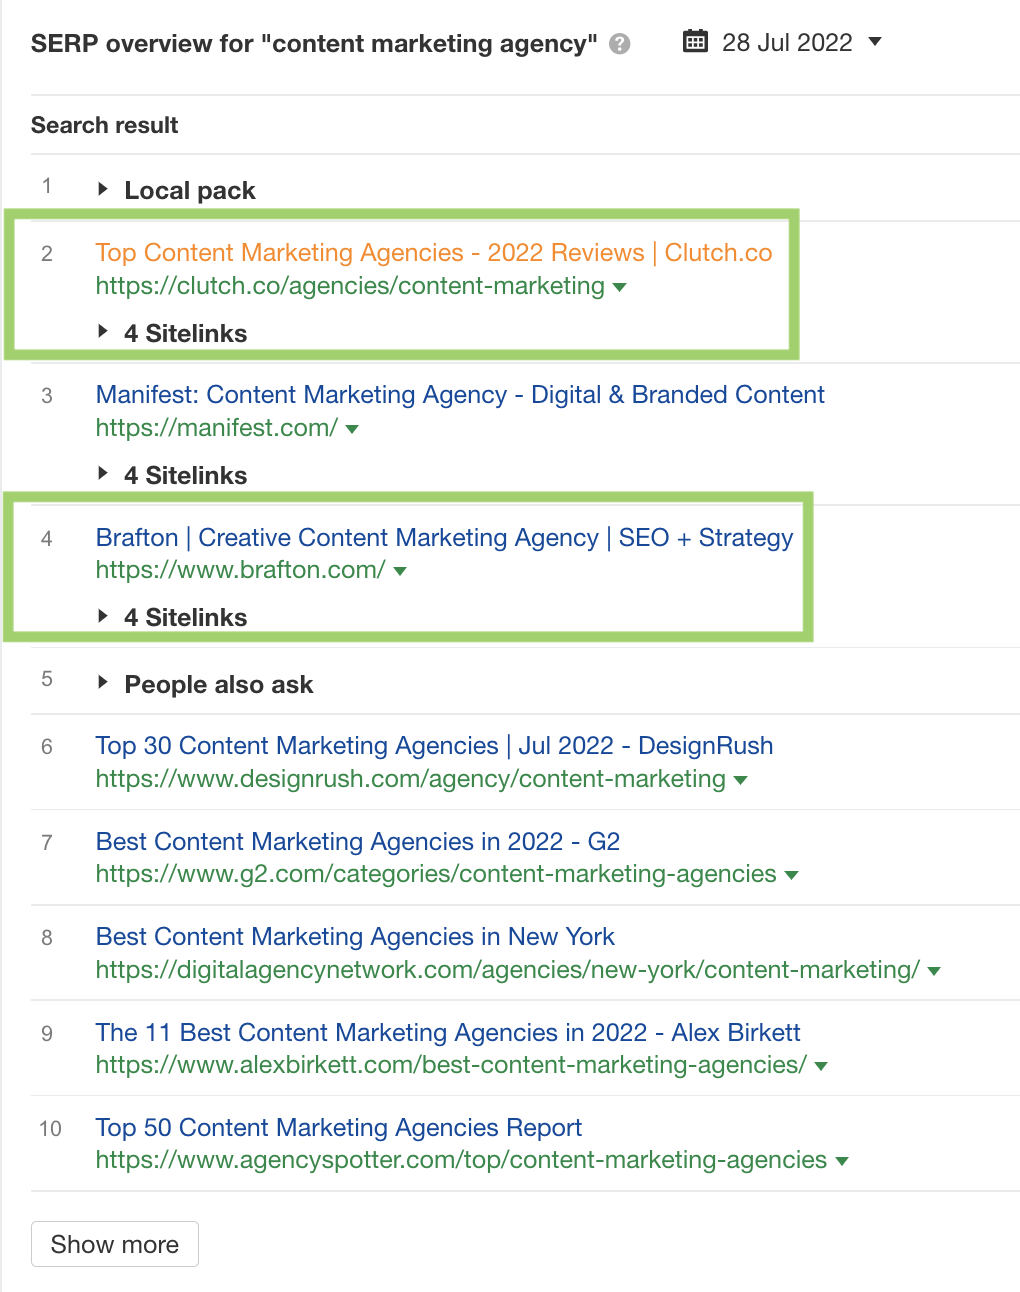Open dropdown next to digitalagencynetwork.com URL
Viewport: 1020px width, 1292px height.
tap(934, 971)
